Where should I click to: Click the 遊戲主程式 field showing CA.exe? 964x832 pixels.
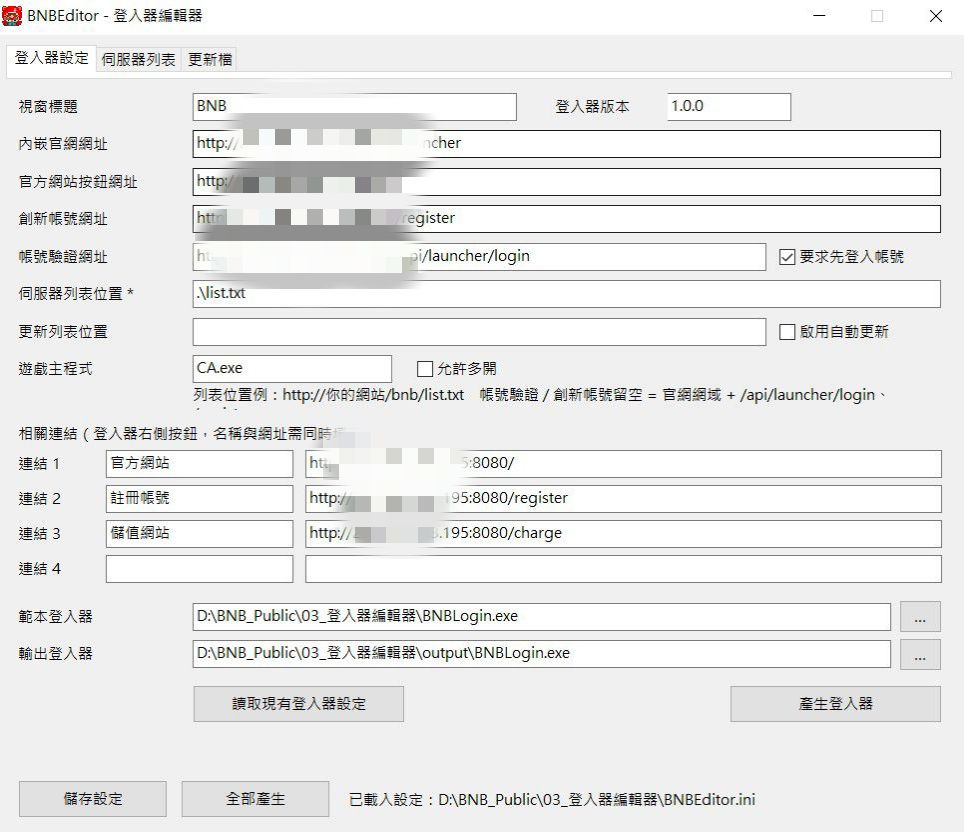(x=292, y=369)
